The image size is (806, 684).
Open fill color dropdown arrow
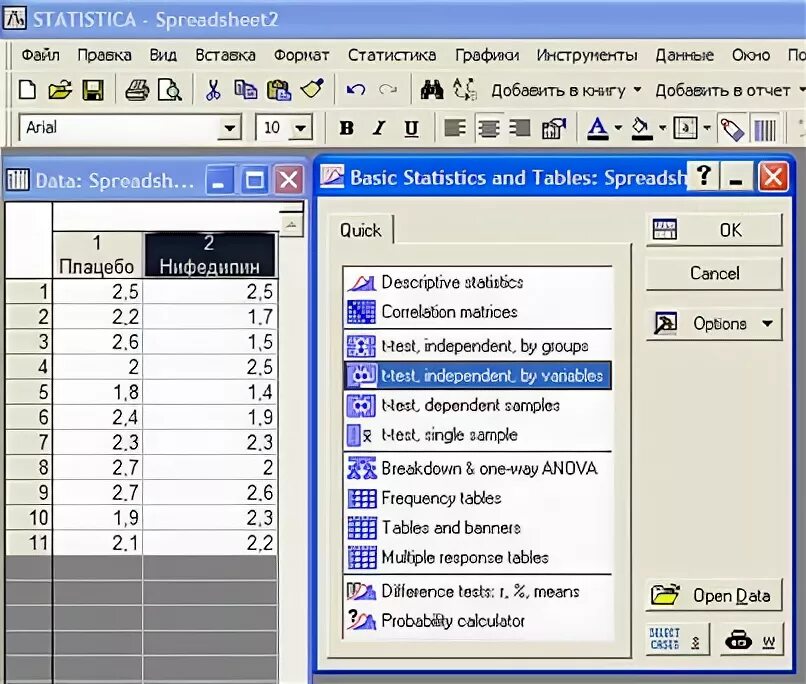[x=663, y=128]
